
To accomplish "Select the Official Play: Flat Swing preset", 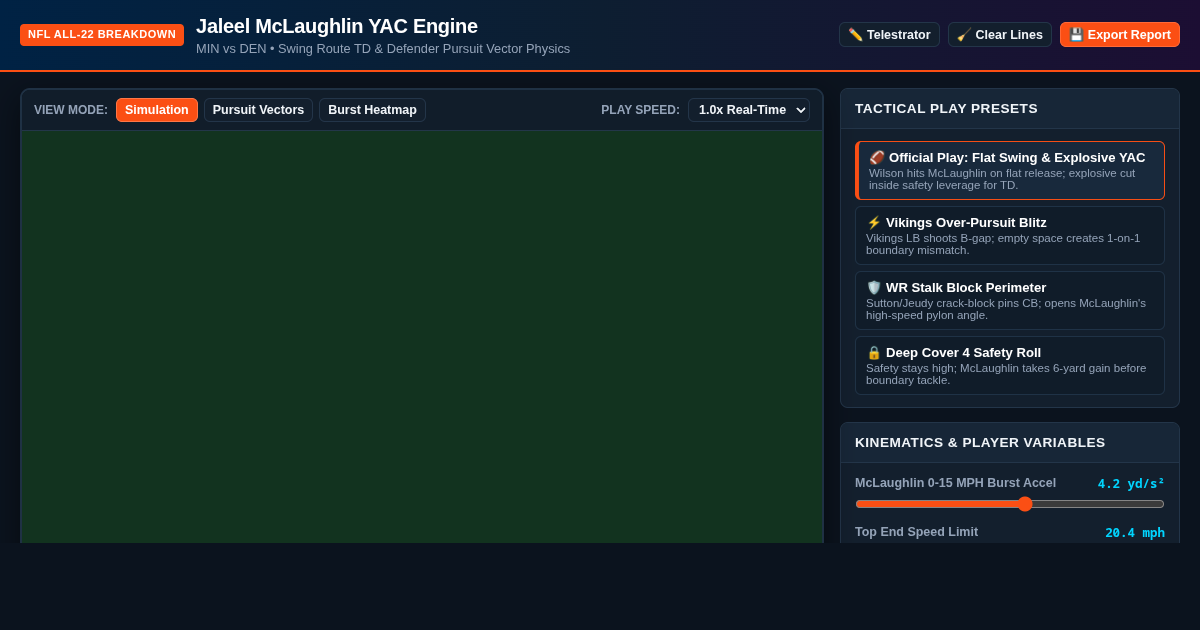I will [1010, 171].
